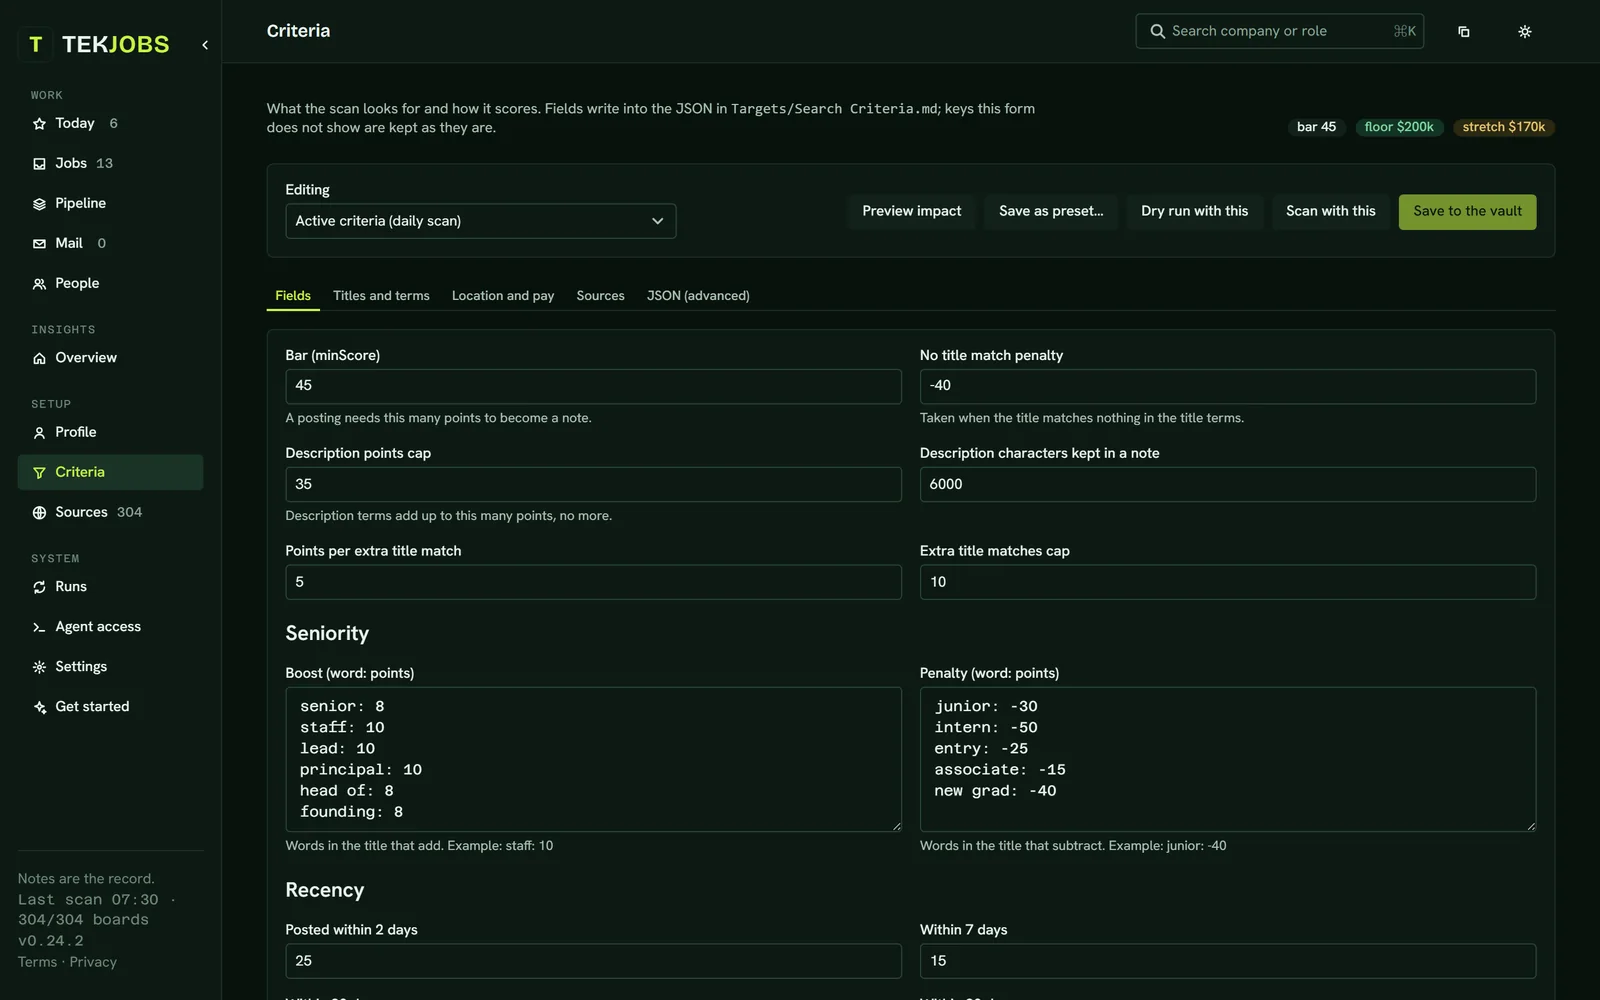This screenshot has height=1000, width=1600.
Task: Open the Sources tab
Action: [600, 296]
